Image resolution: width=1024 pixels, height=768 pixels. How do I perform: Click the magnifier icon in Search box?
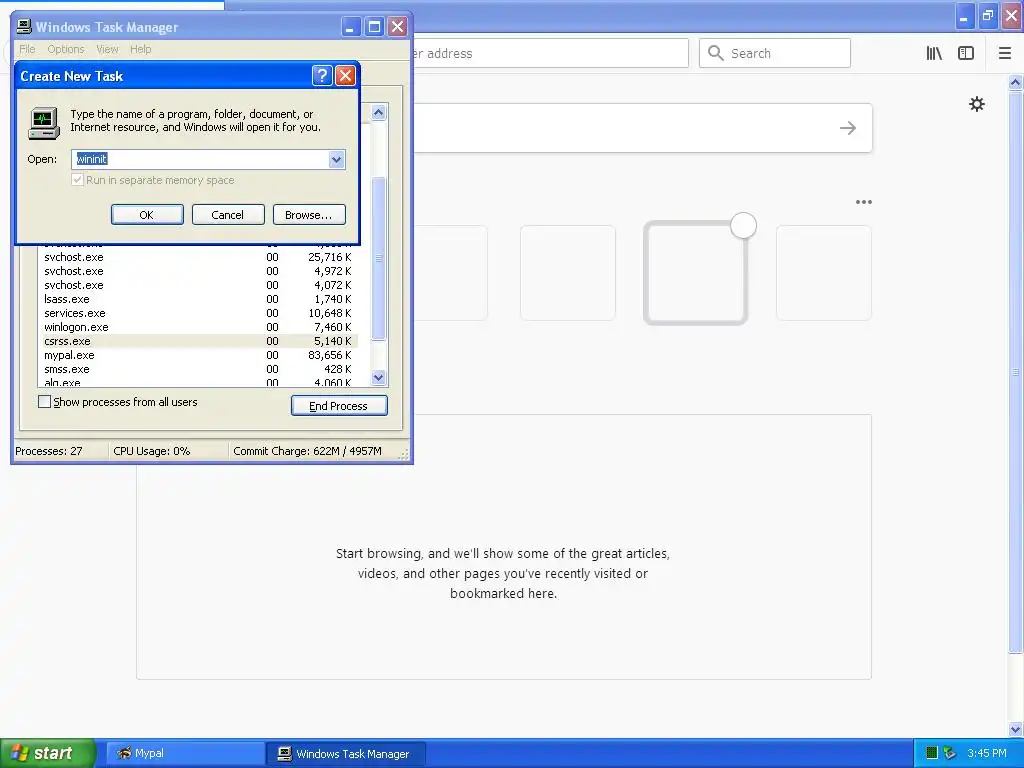coord(716,53)
